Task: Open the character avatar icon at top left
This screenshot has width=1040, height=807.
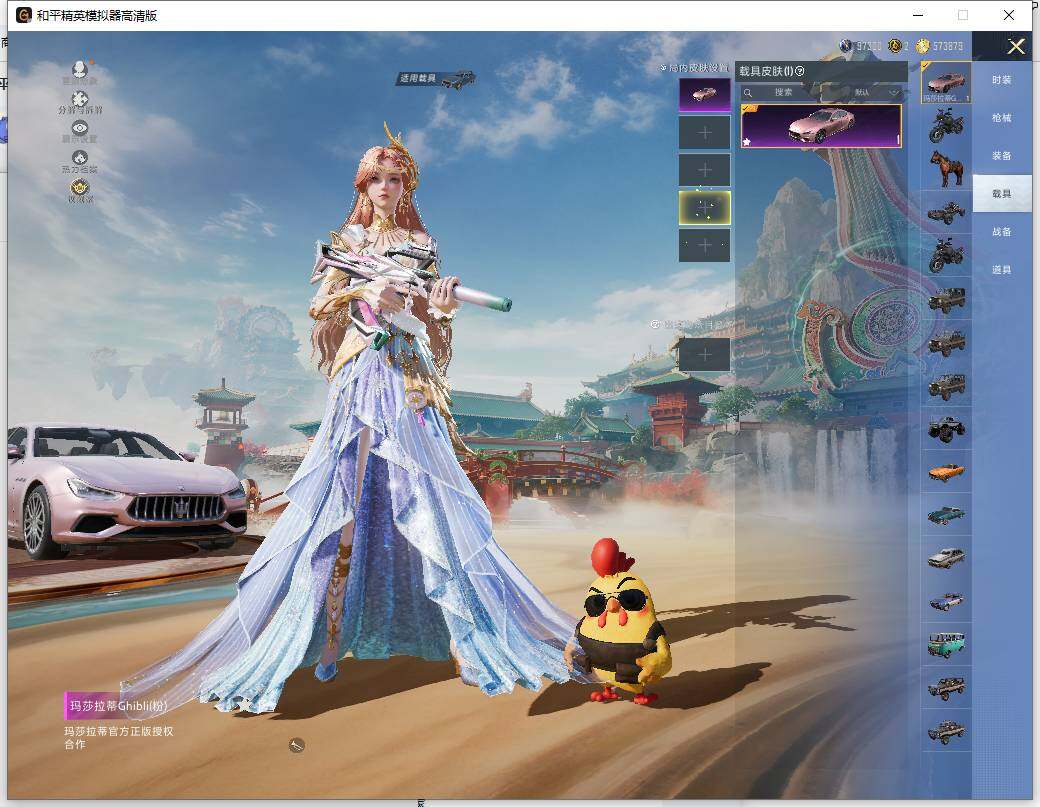Action: (x=80, y=69)
